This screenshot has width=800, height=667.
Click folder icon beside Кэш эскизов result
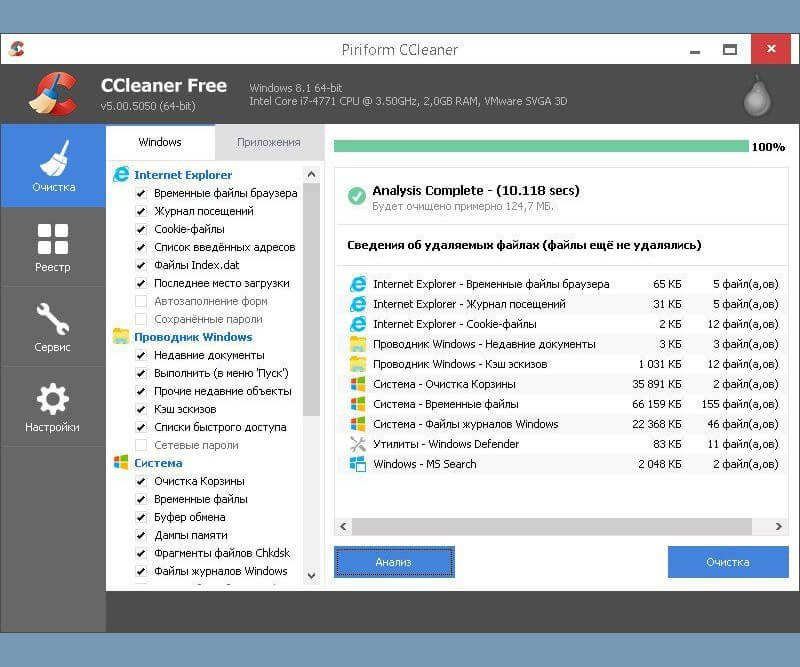(358, 364)
